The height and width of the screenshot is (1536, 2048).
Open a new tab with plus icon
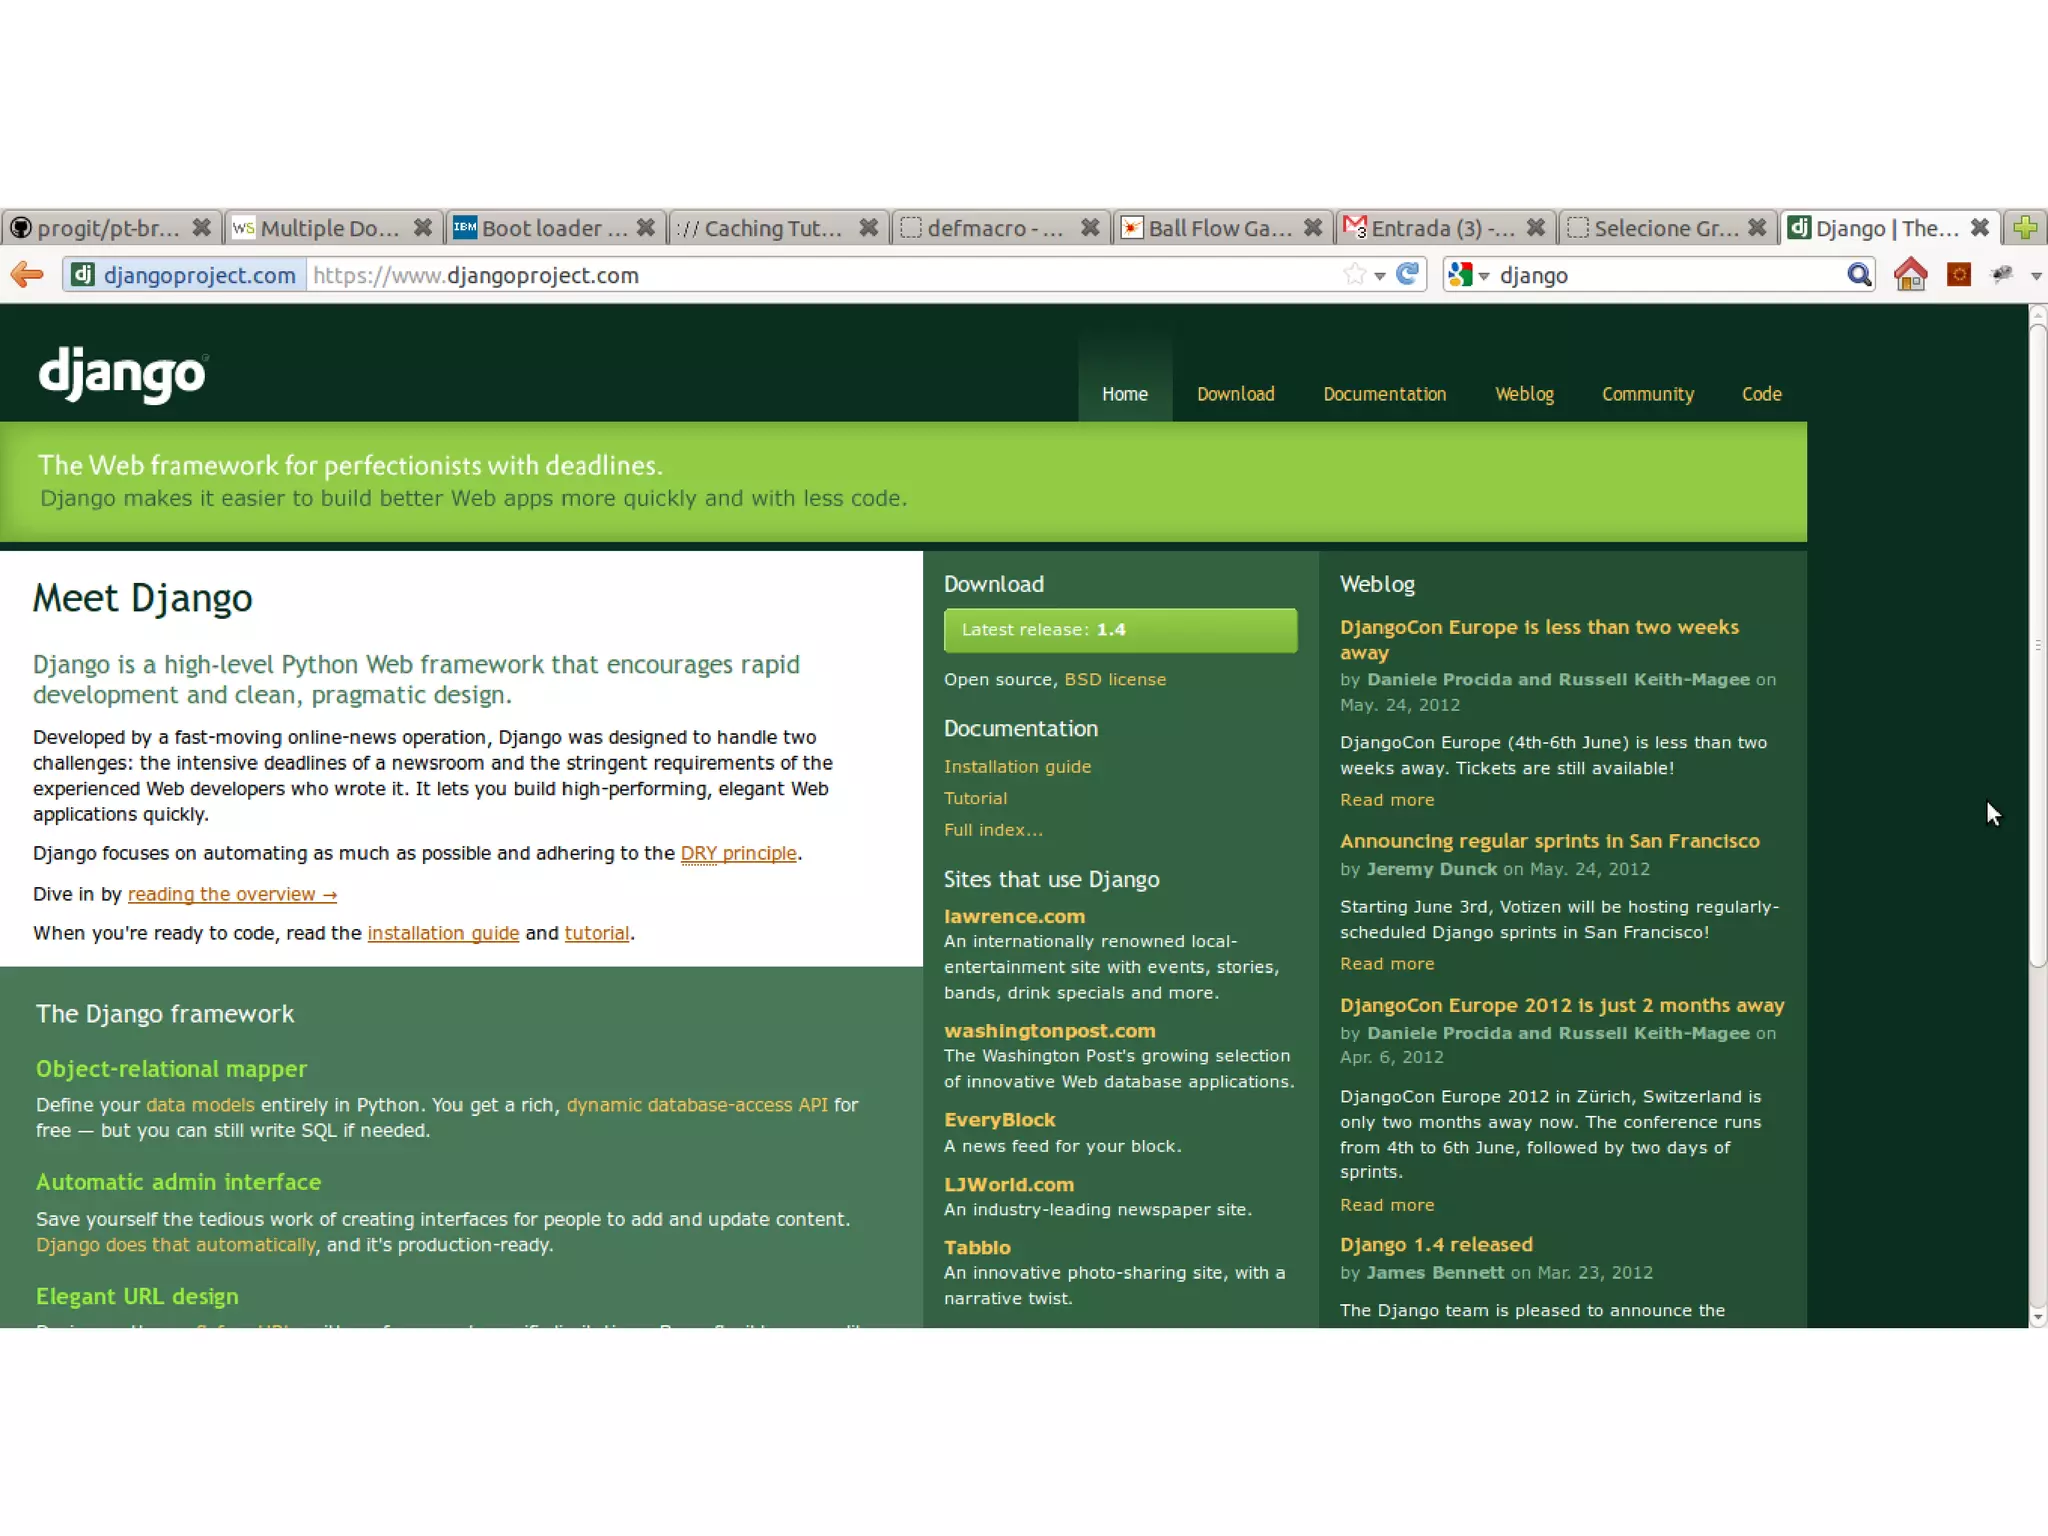(x=2025, y=228)
